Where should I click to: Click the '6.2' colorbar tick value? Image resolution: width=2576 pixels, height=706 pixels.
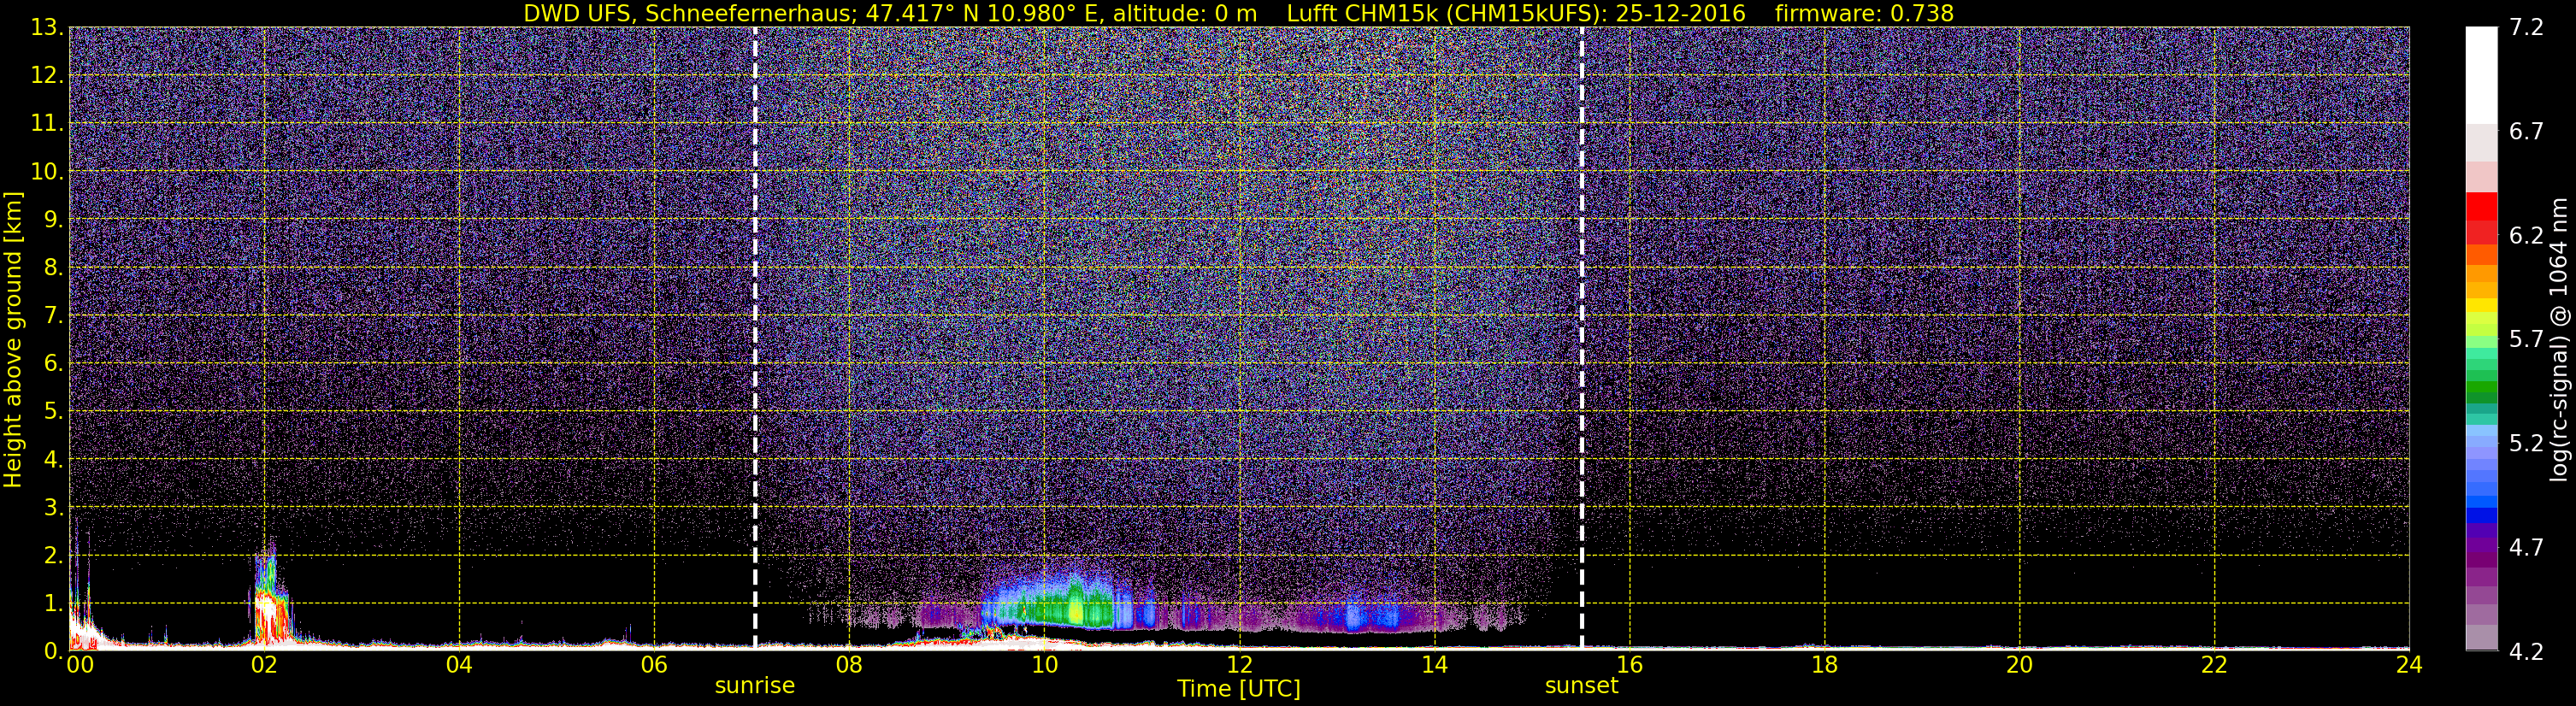[2526, 236]
